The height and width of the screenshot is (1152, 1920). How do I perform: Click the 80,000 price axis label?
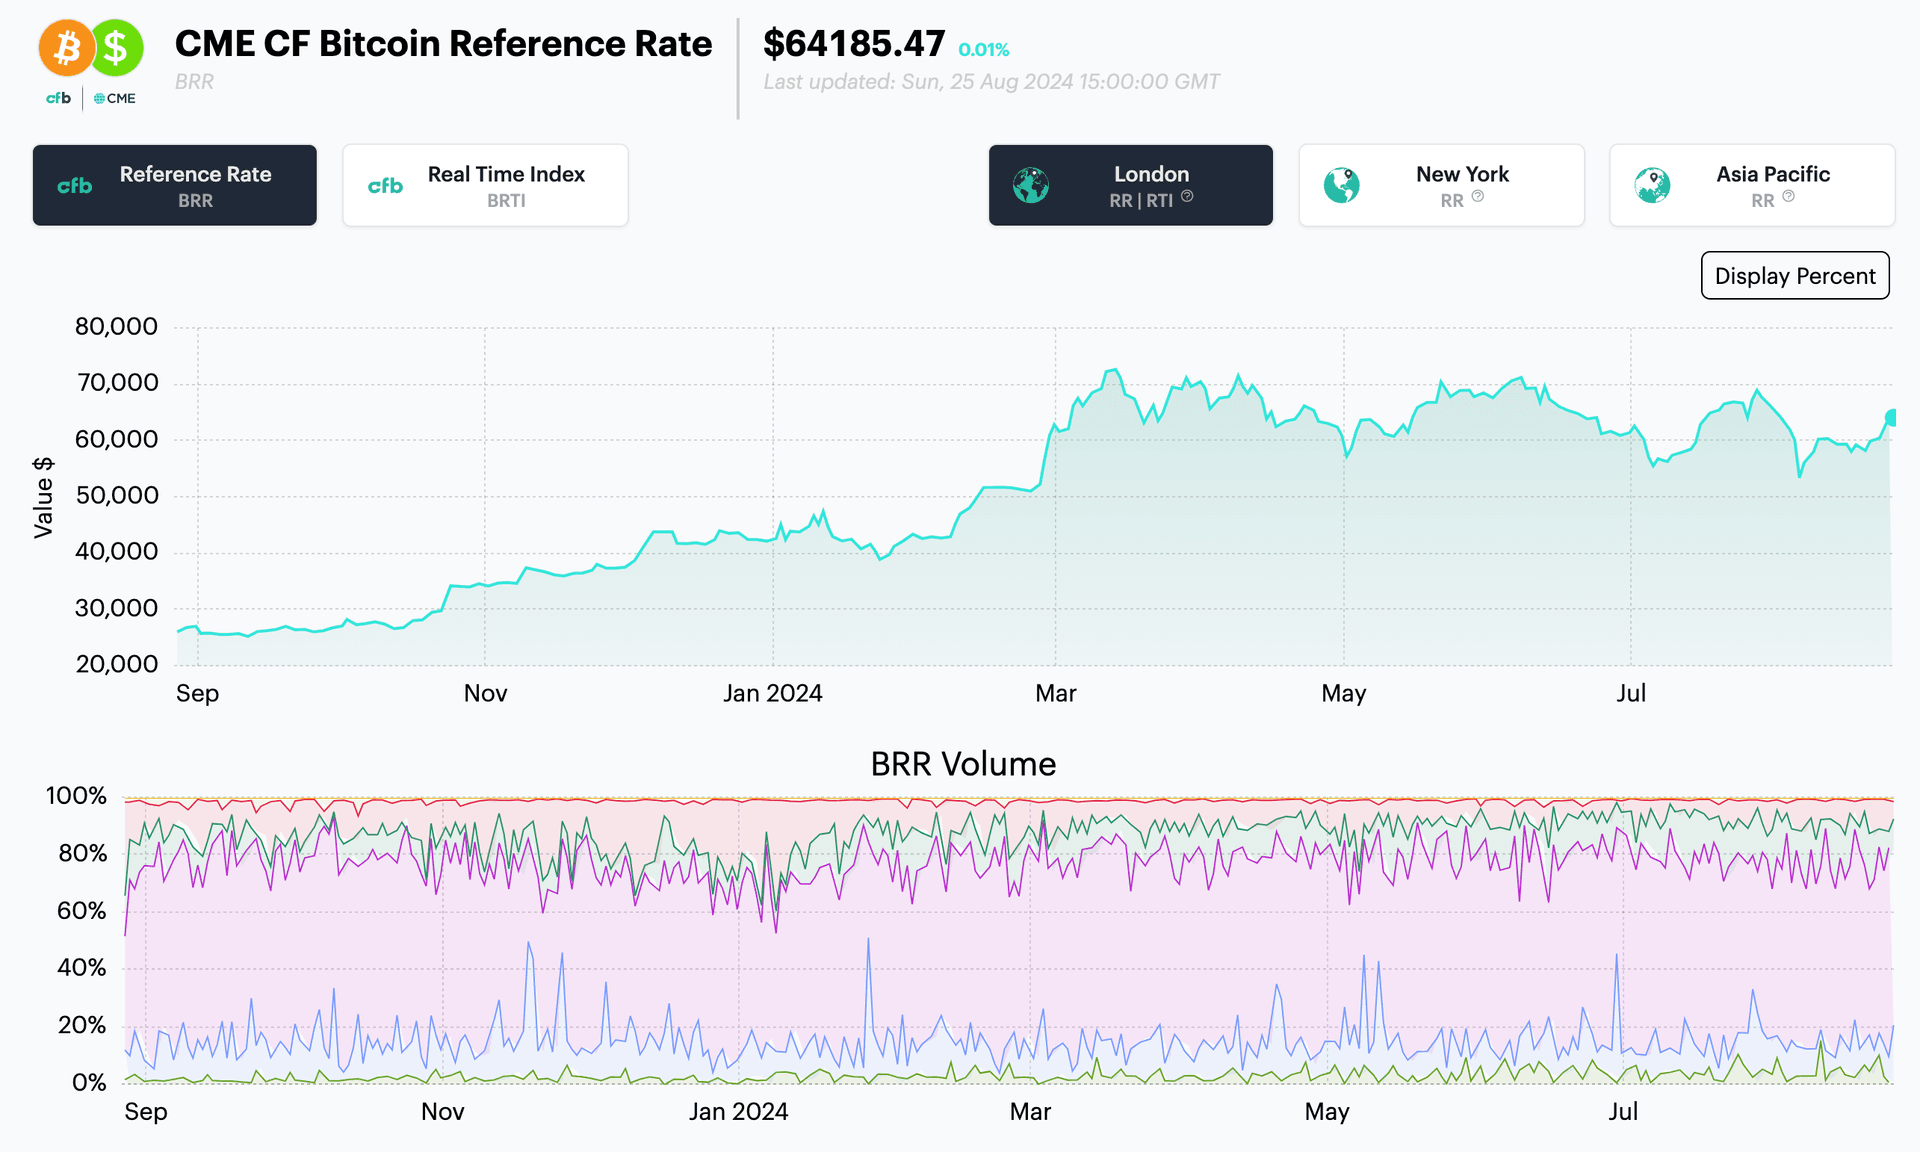[x=116, y=327]
